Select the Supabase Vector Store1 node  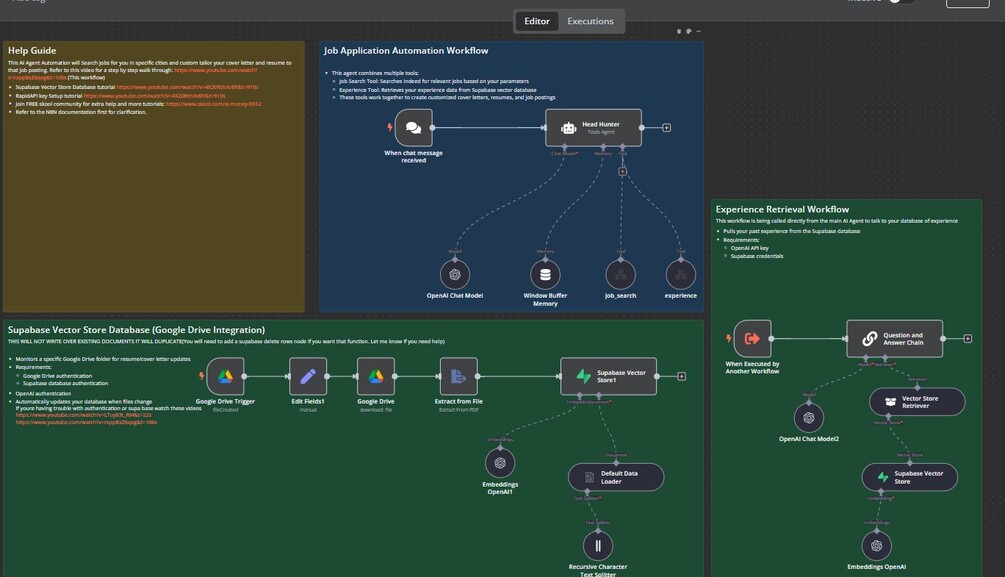click(x=608, y=376)
